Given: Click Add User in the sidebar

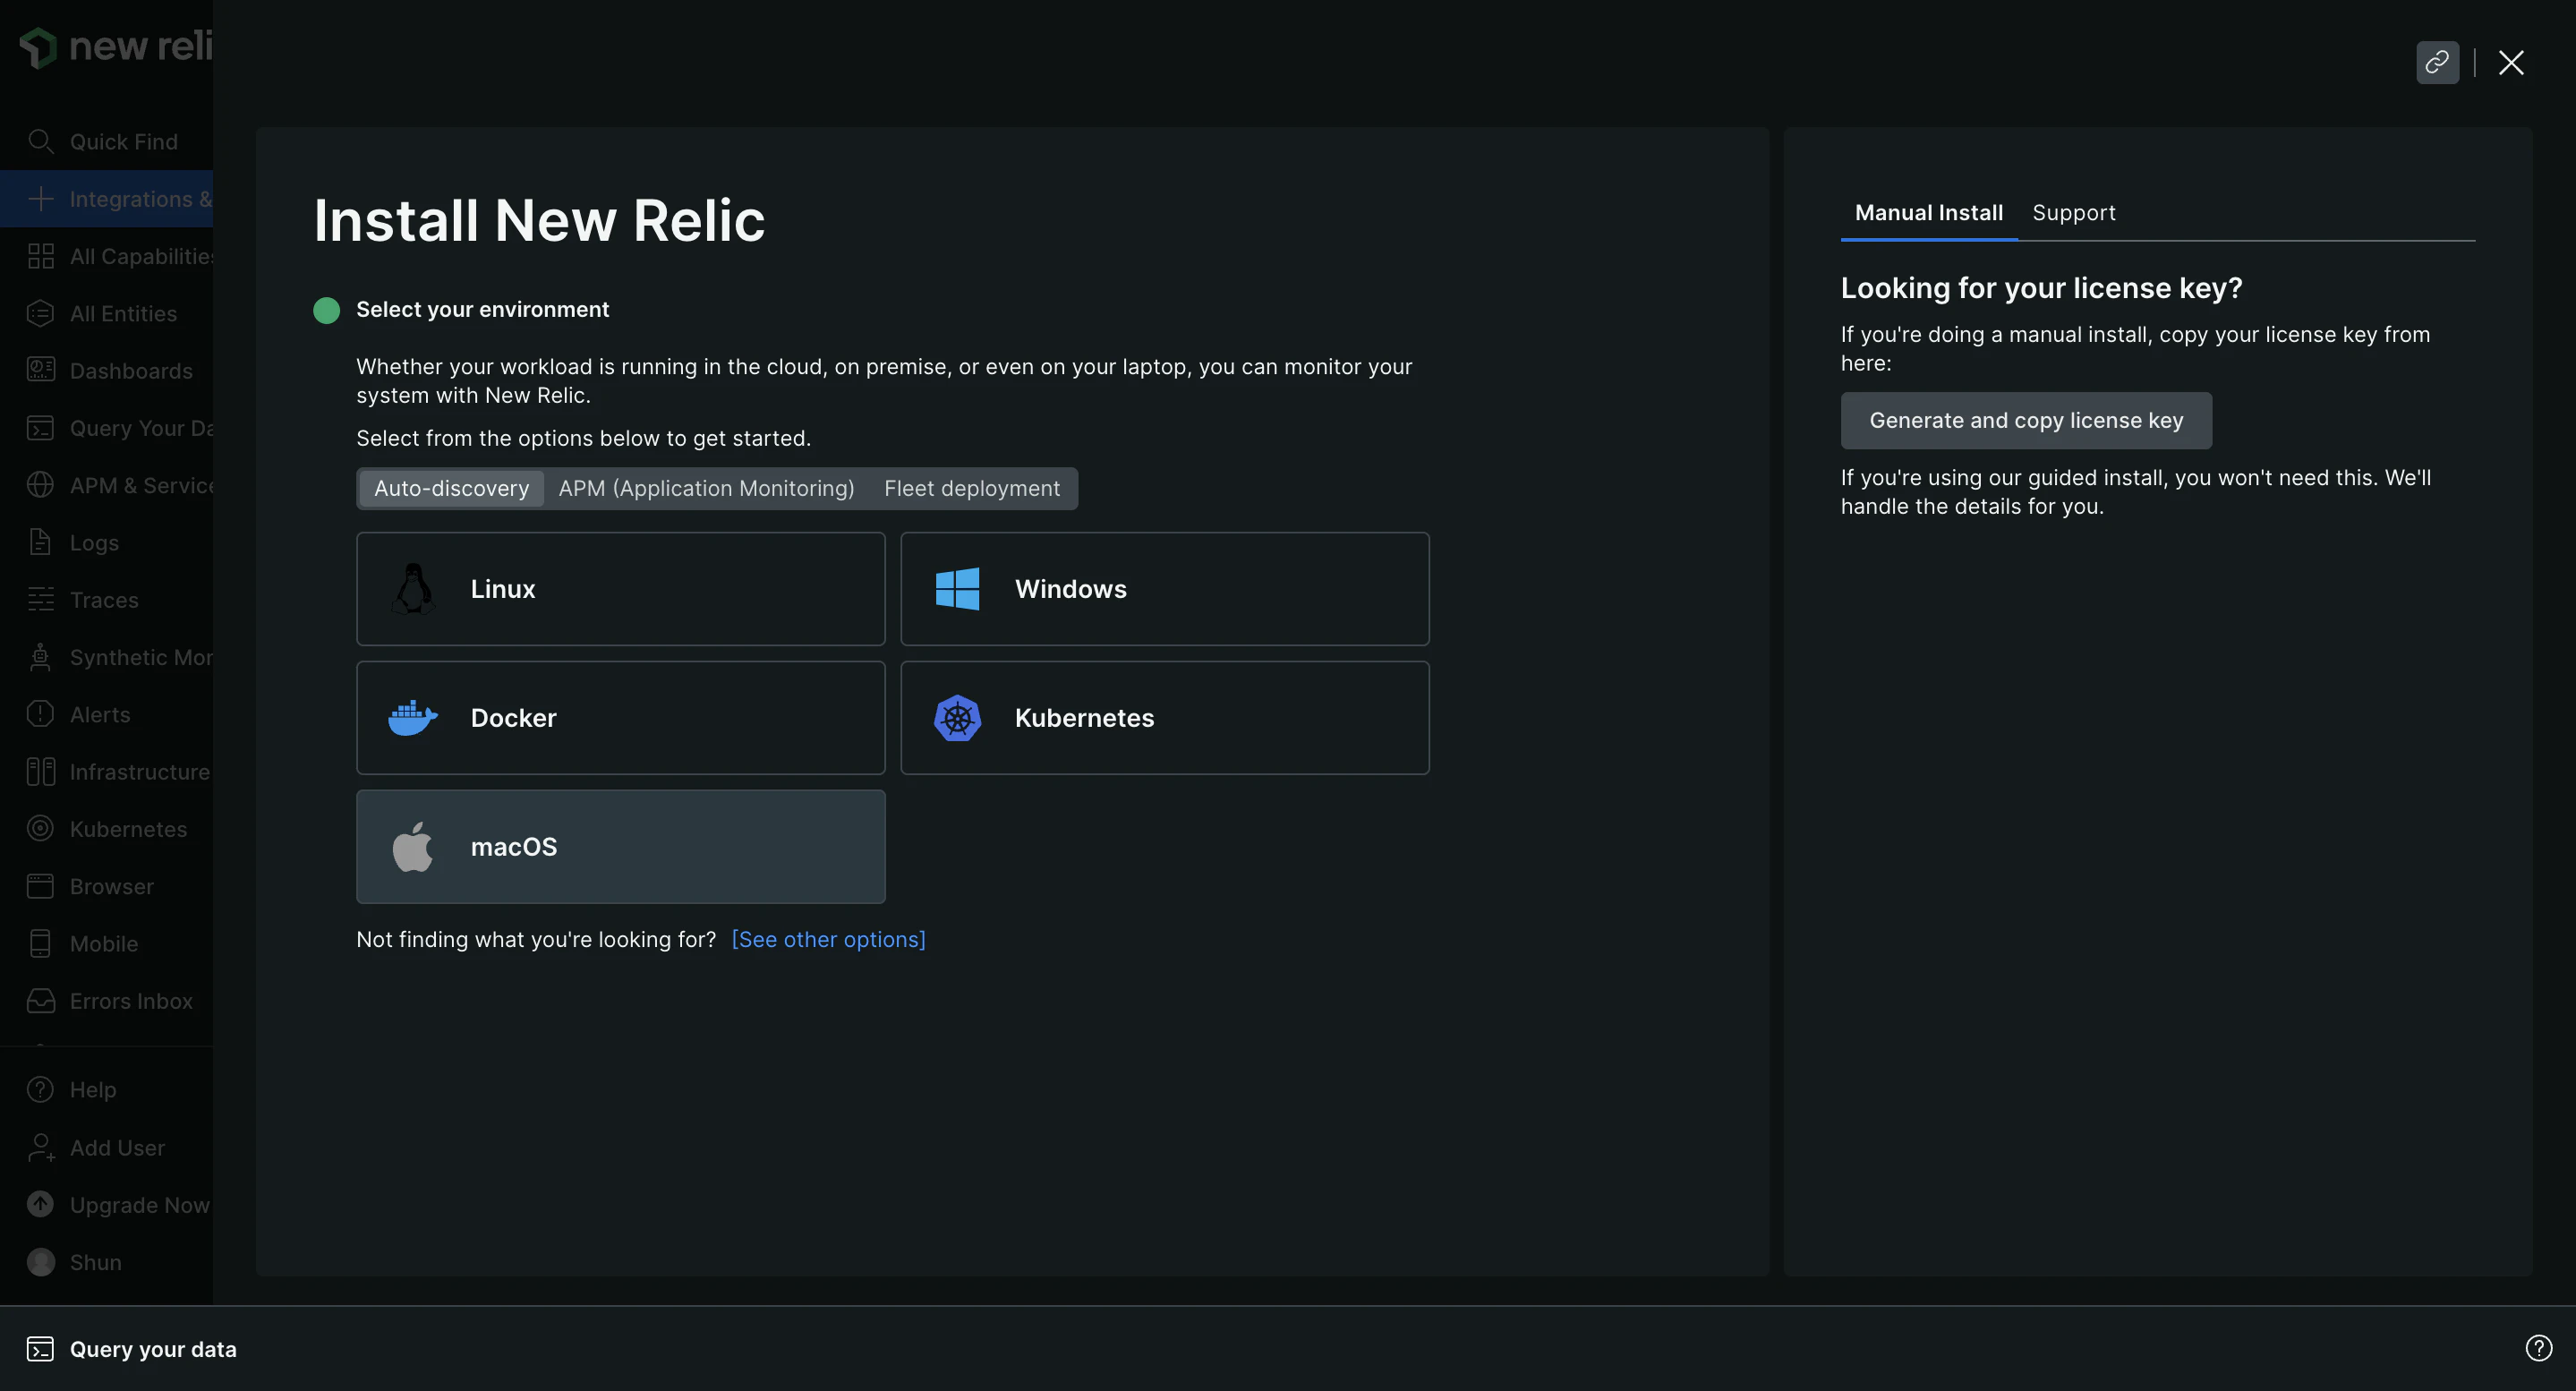Looking at the screenshot, I should click(x=106, y=1147).
